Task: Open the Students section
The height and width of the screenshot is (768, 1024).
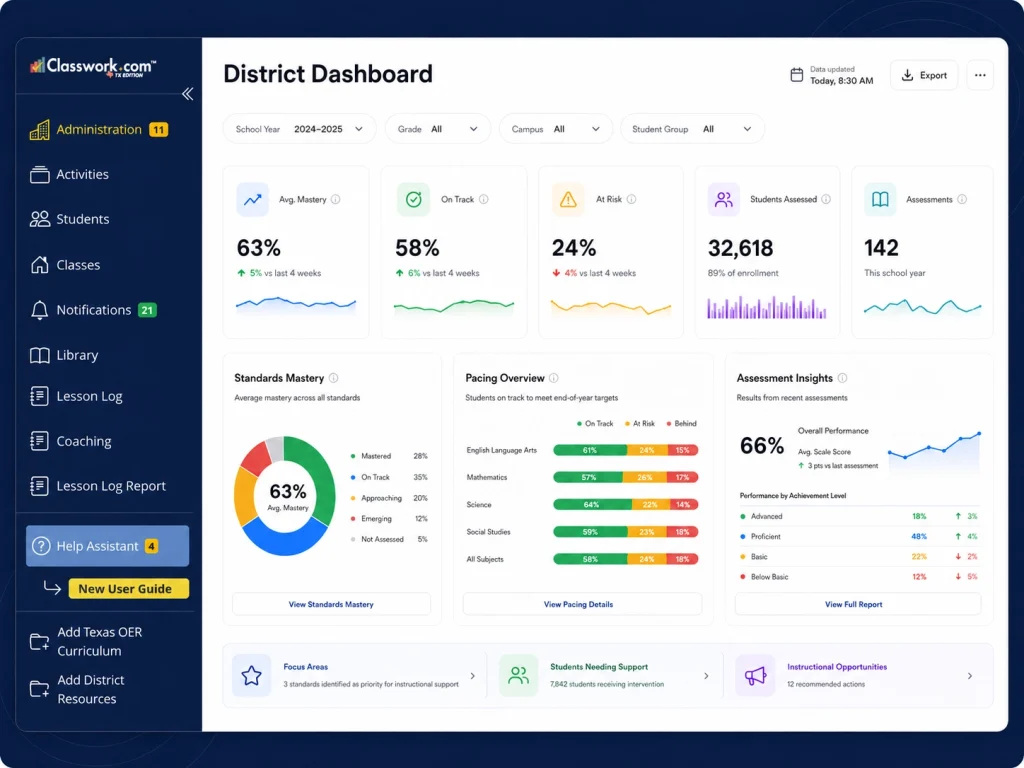Action: [69, 219]
